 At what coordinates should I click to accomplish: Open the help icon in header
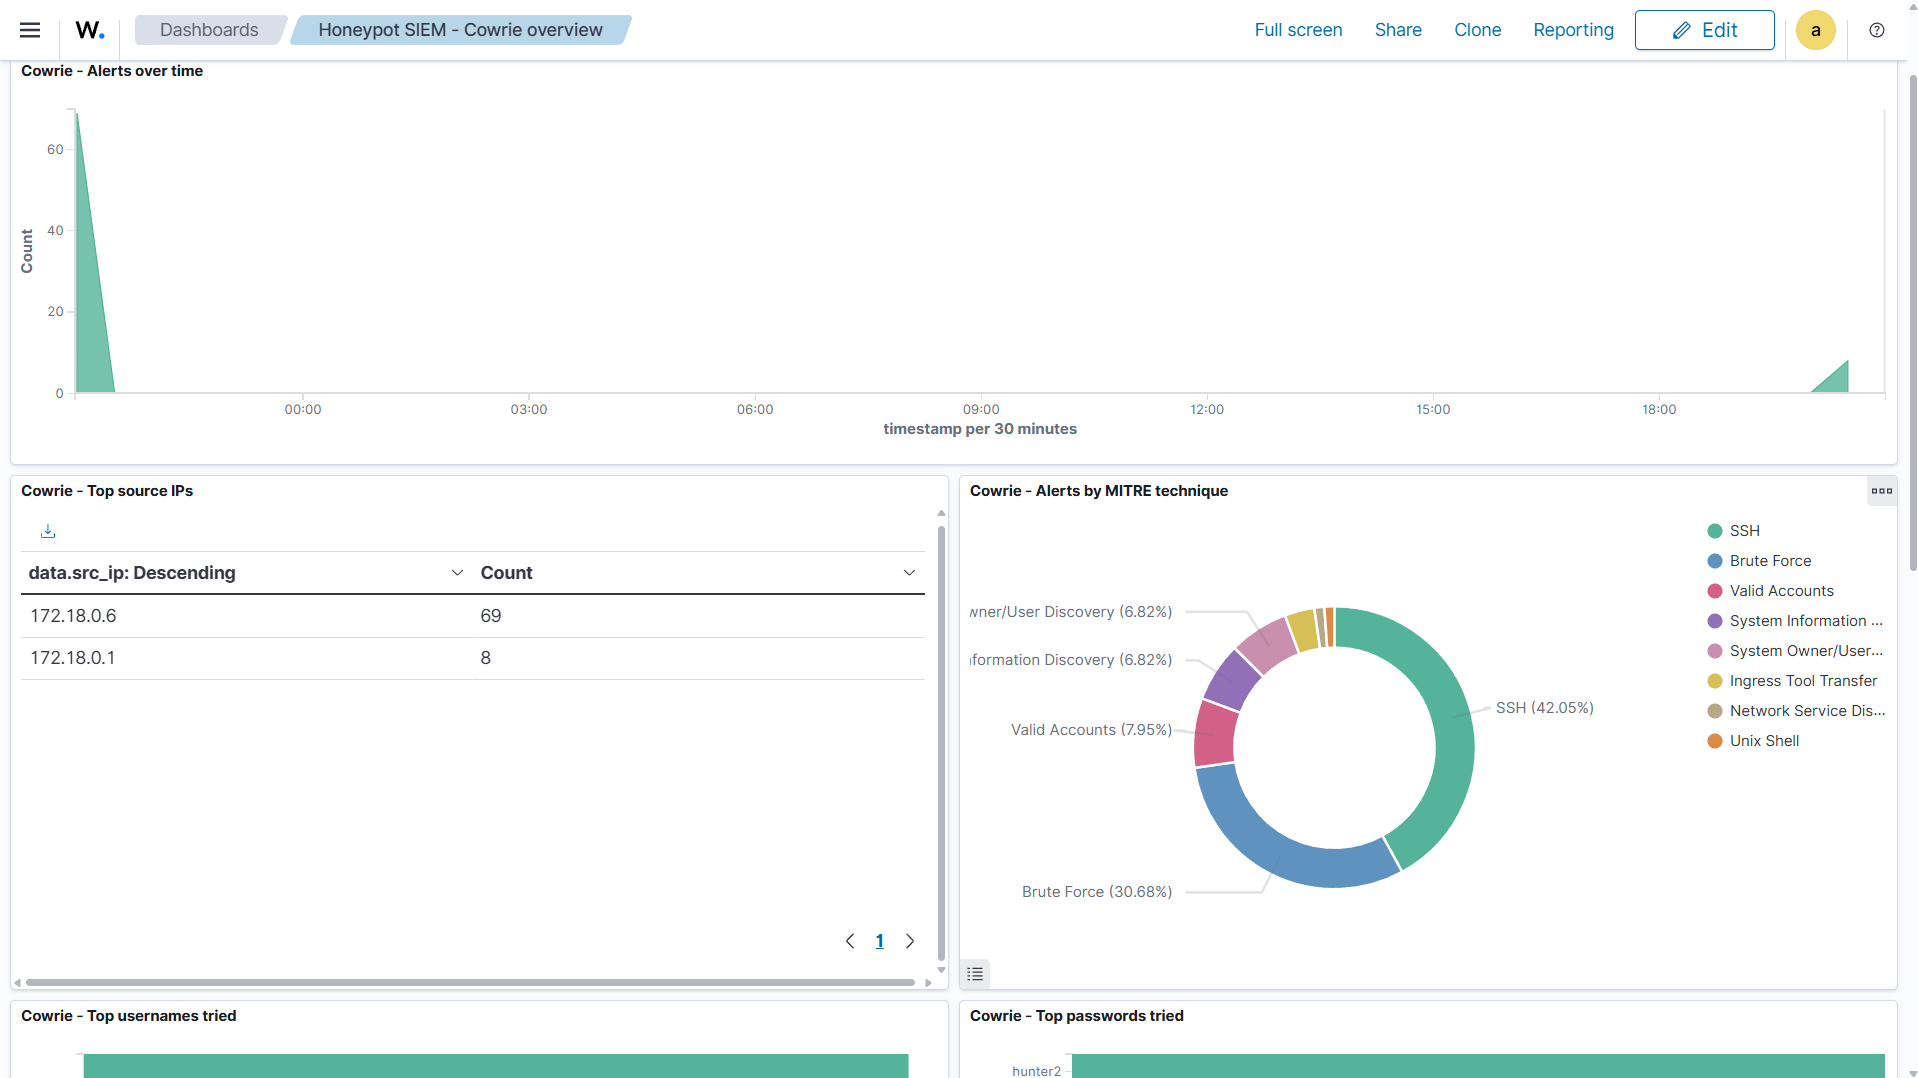(x=1877, y=30)
